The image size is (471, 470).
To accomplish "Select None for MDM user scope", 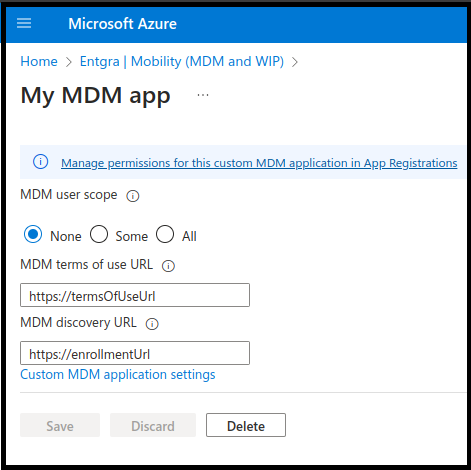I will coord(33,234).
